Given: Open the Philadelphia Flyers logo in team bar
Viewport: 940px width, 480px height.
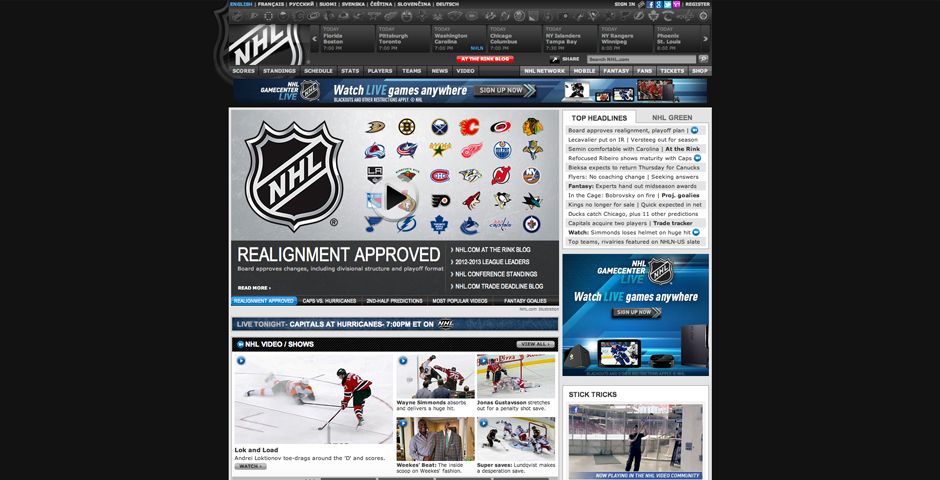Looking at the screenshot, I should coord(562,16).
